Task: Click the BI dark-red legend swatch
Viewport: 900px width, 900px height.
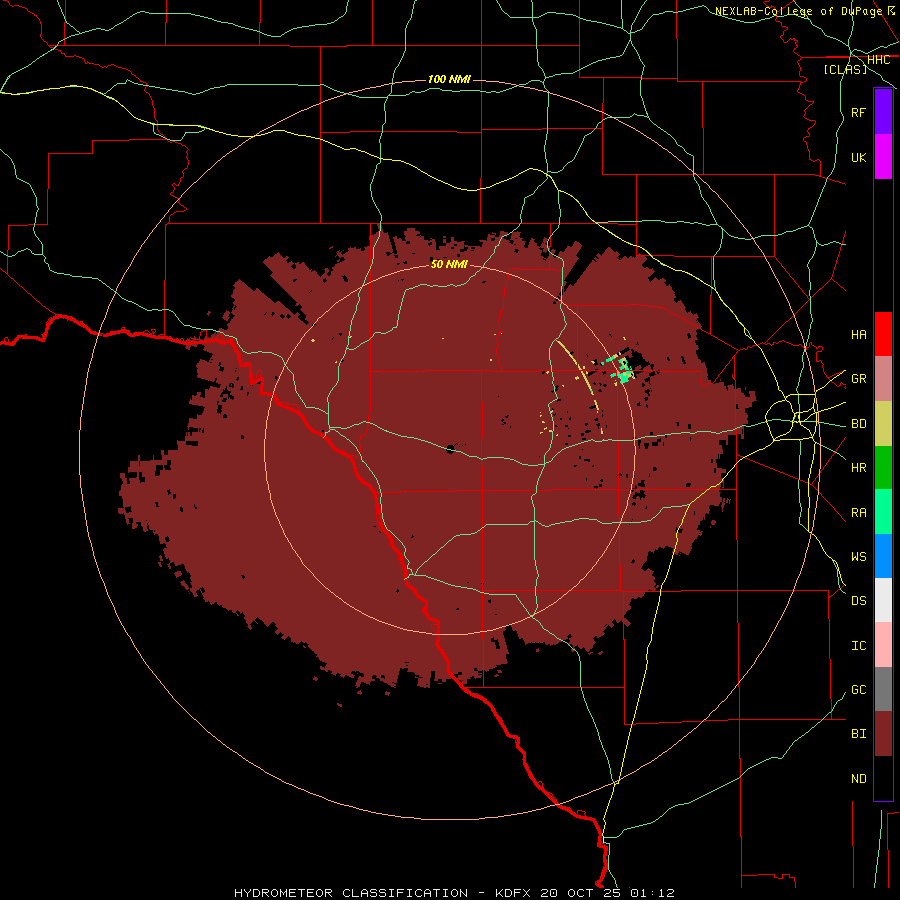Action: click(883, 734)
